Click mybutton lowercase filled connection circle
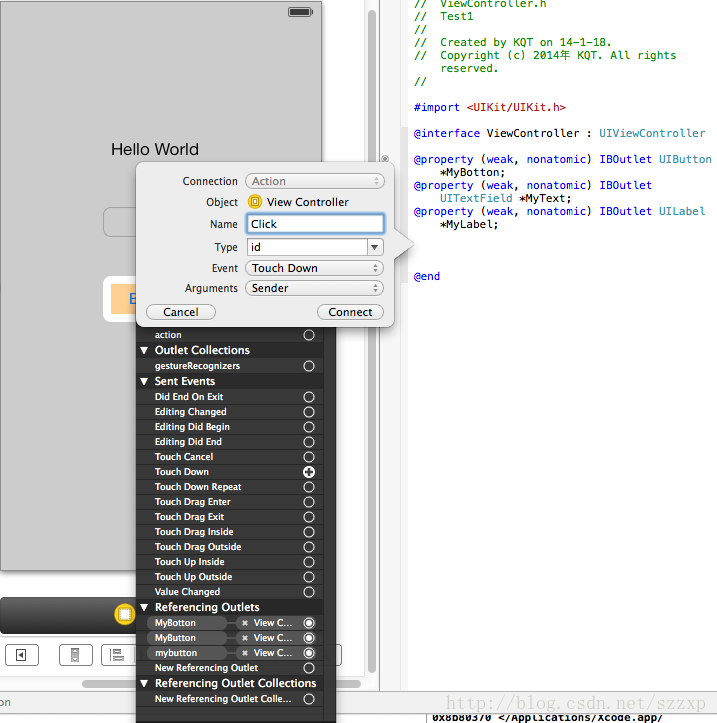 click(x=309, y=653)
